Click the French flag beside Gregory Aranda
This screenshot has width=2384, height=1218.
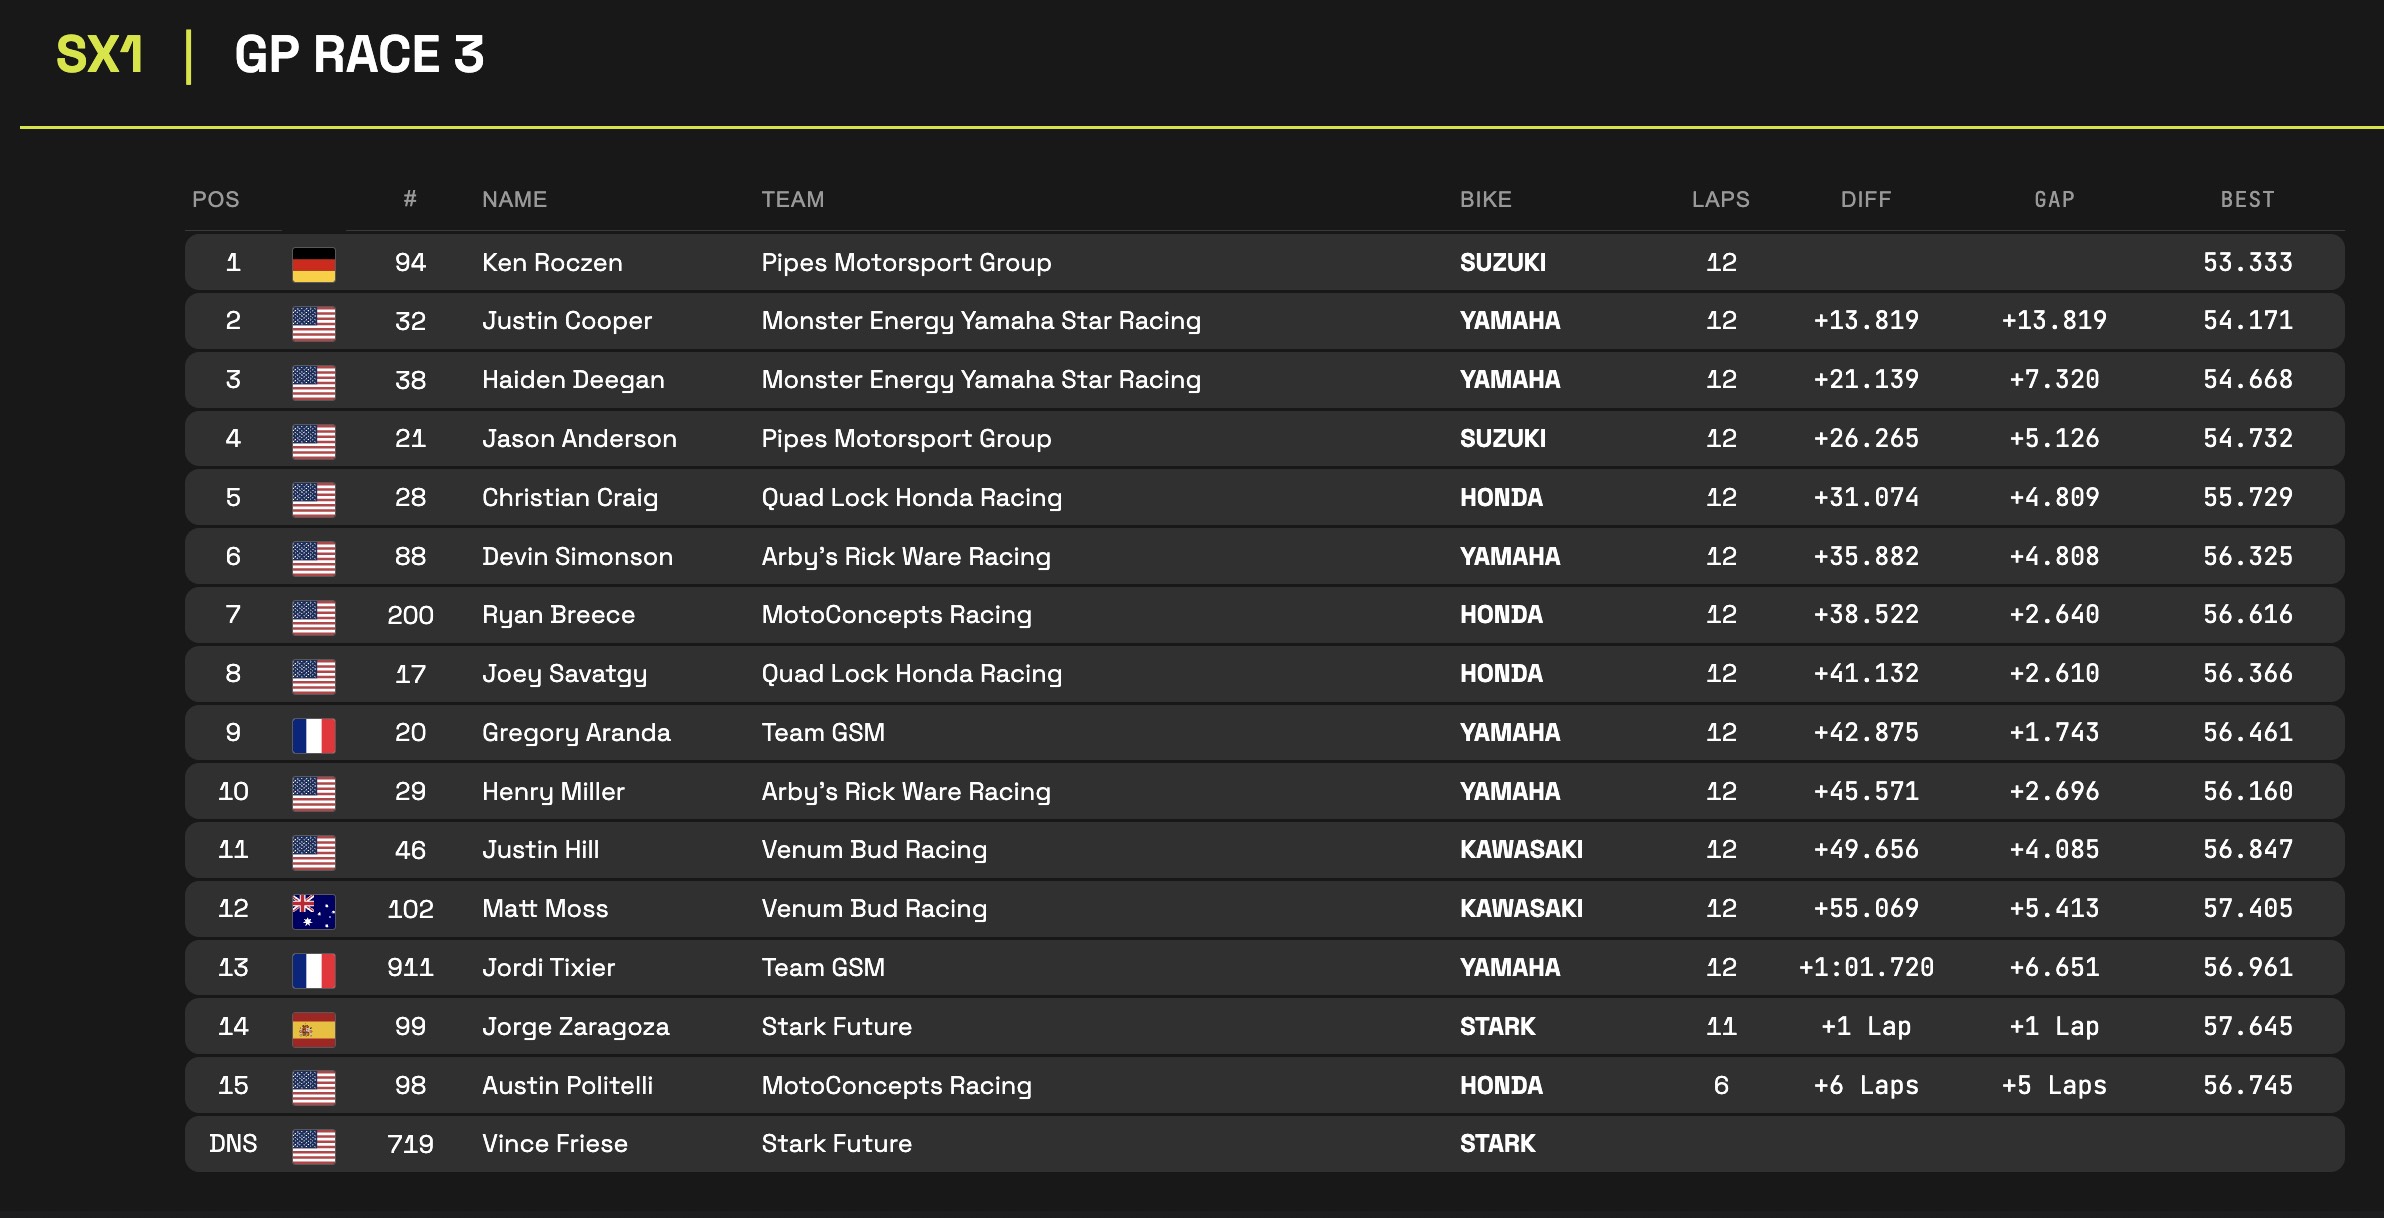(313, 734)
